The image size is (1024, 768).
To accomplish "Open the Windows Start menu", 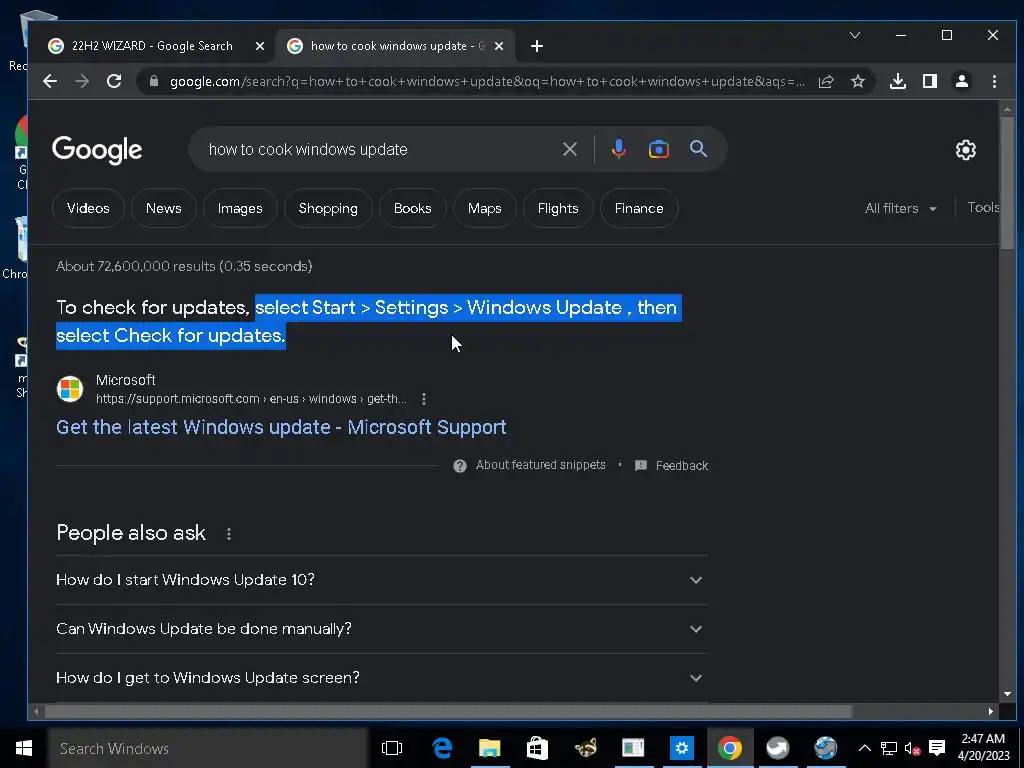I will 24,748.
